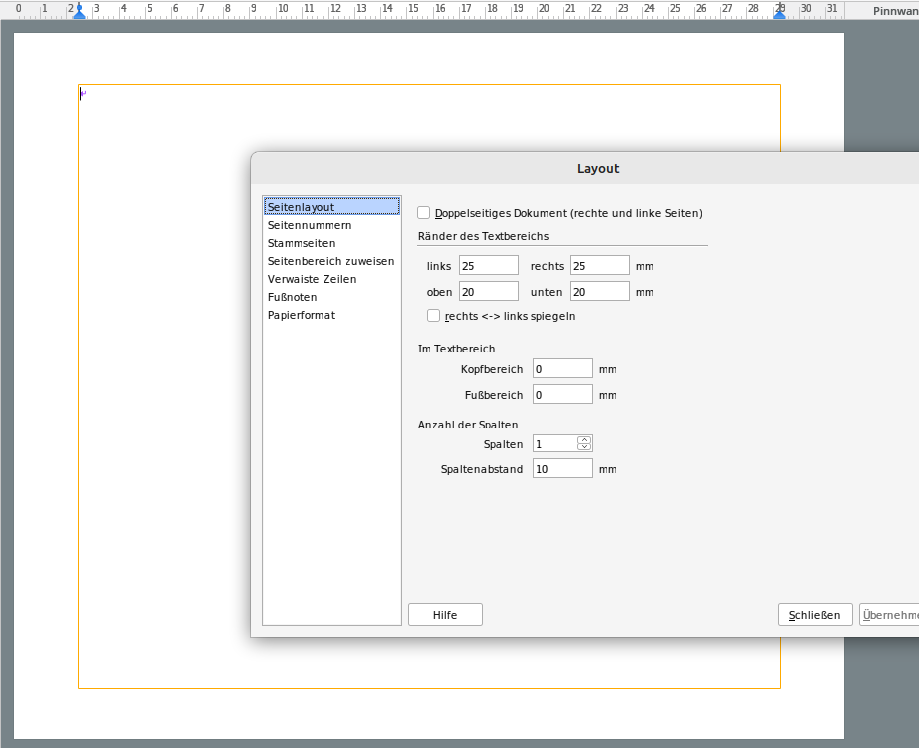
Task: Toggle rechts <-> links spiegeln checkbox
Action: coord(434,316)
